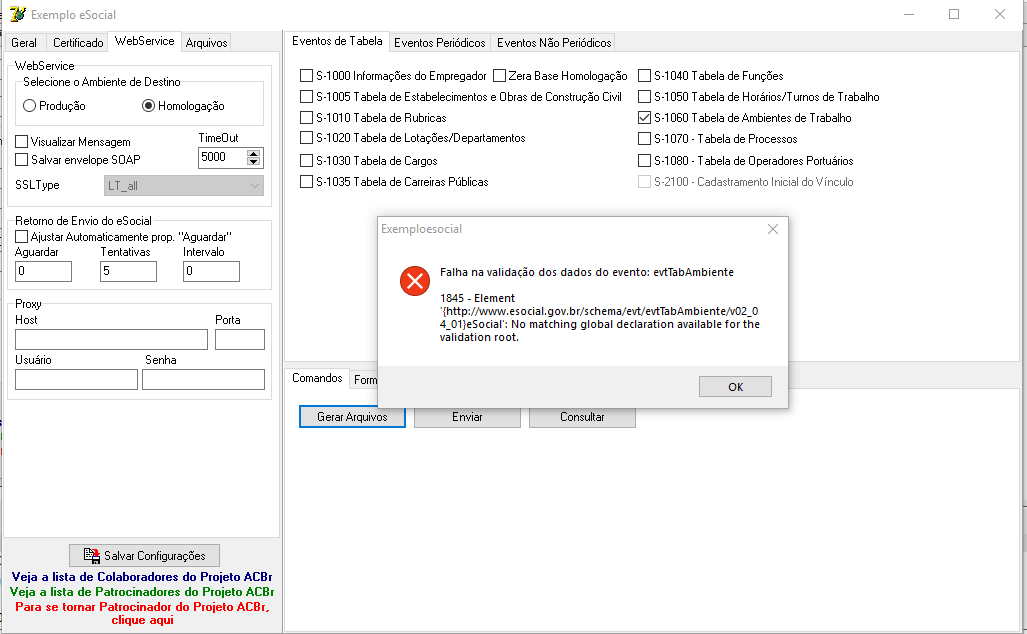The height and width of the screenshot is (634, 1027).
Task: Open the SSLType dropdown
Action: click(x=184, y=185)
